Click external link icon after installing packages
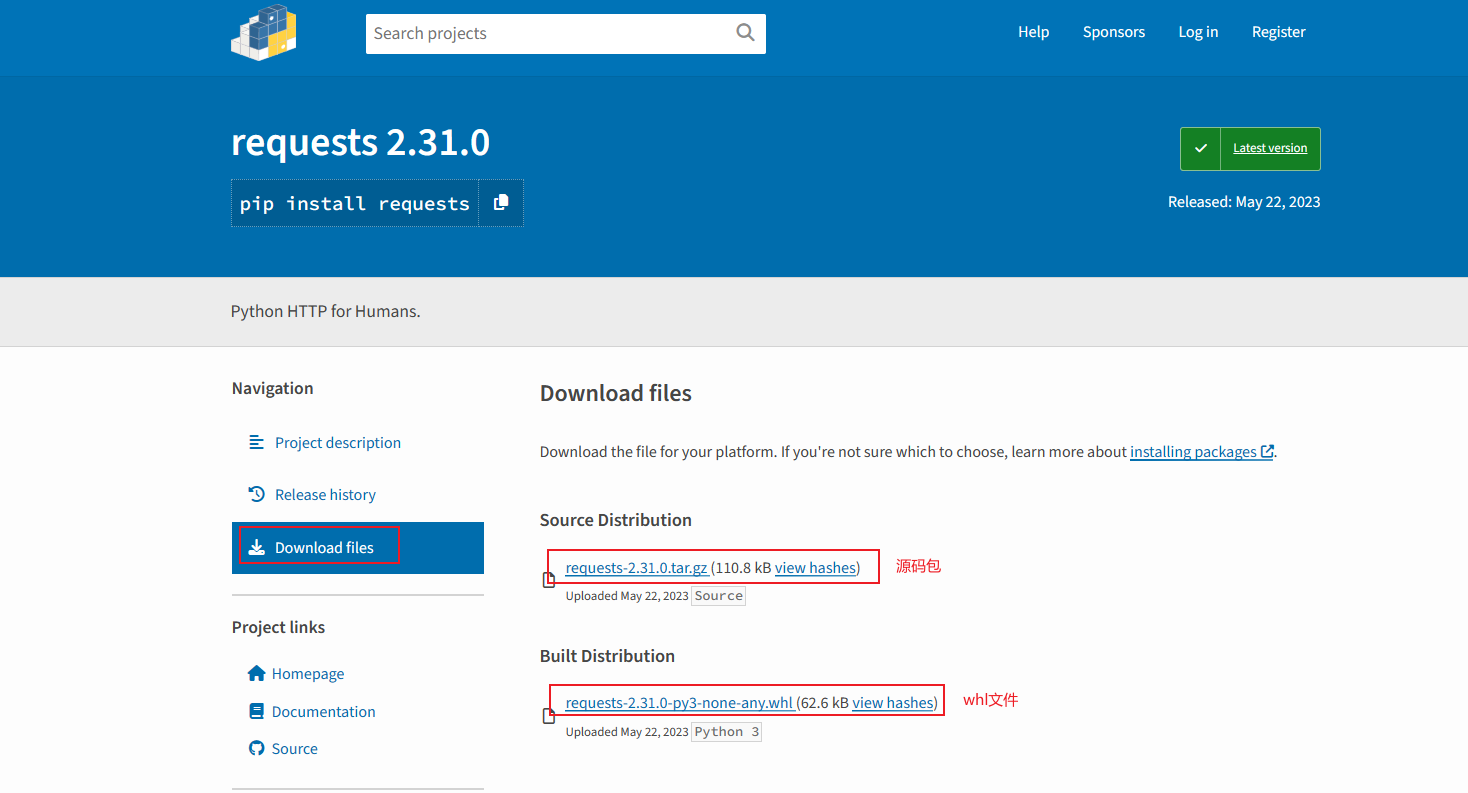The height and width of the screenshot is (793, 1468). (1267, 451)
